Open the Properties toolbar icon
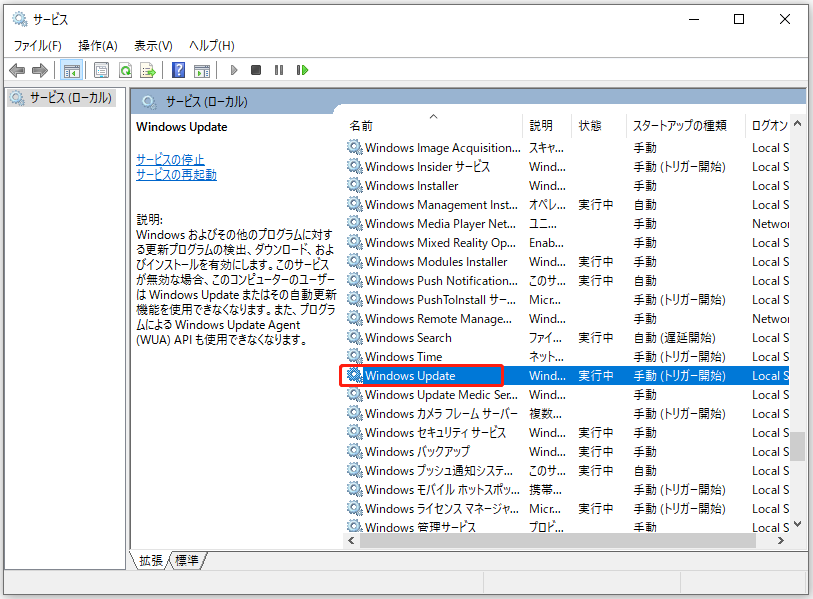 [x=102, y=70]
